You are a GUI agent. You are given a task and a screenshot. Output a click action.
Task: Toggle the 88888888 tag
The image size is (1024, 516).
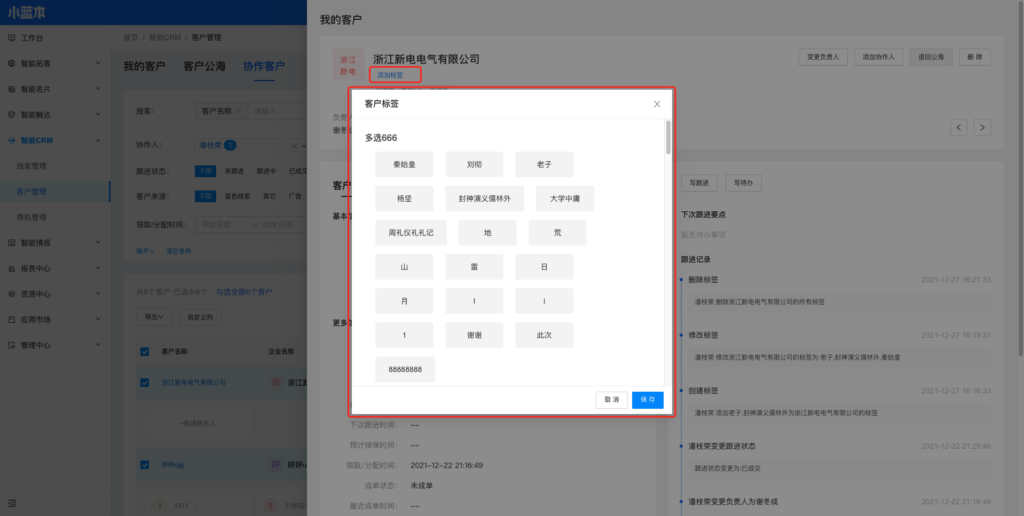point(404,369)
